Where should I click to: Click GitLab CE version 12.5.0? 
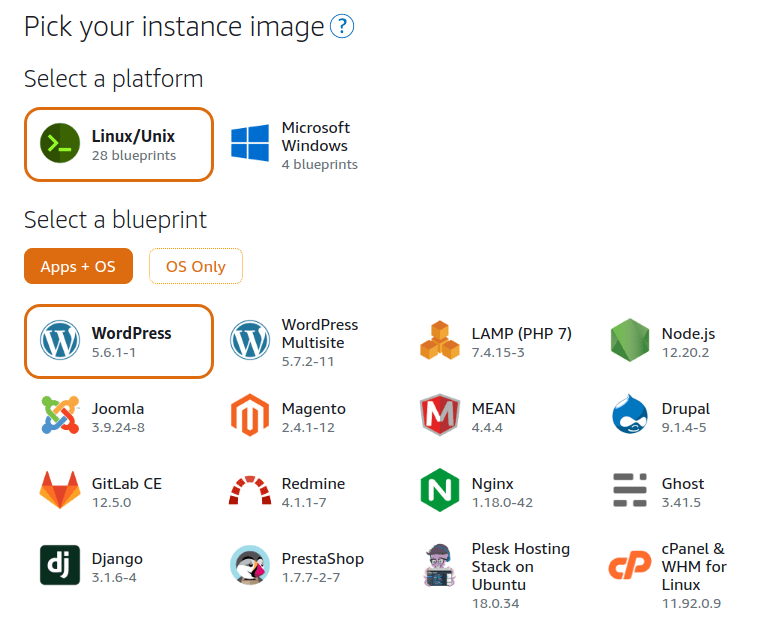tap(112, 502)
